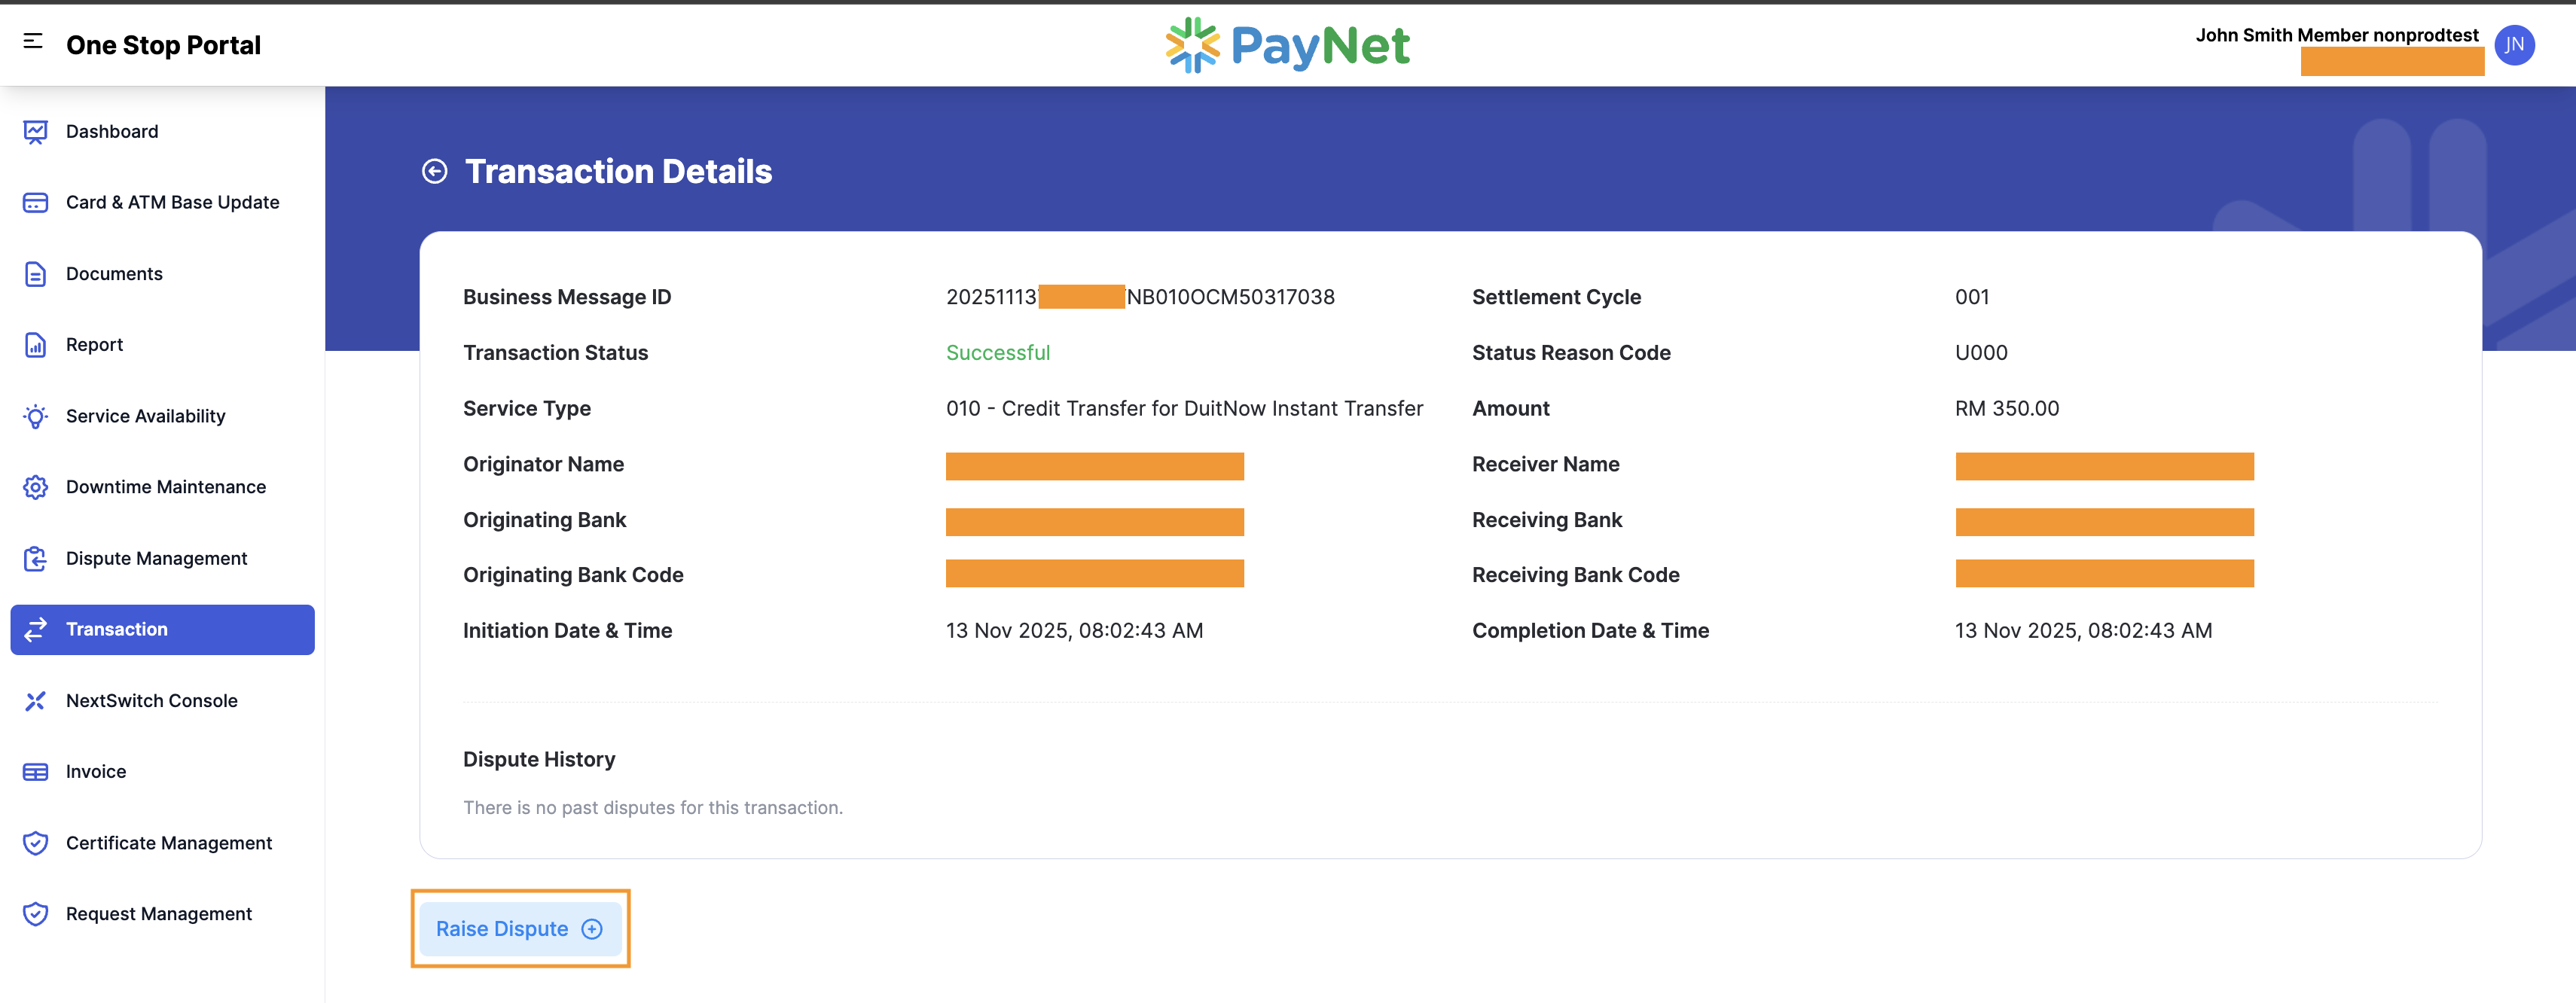Click the Status Reason Code label

coord(1571,353)
